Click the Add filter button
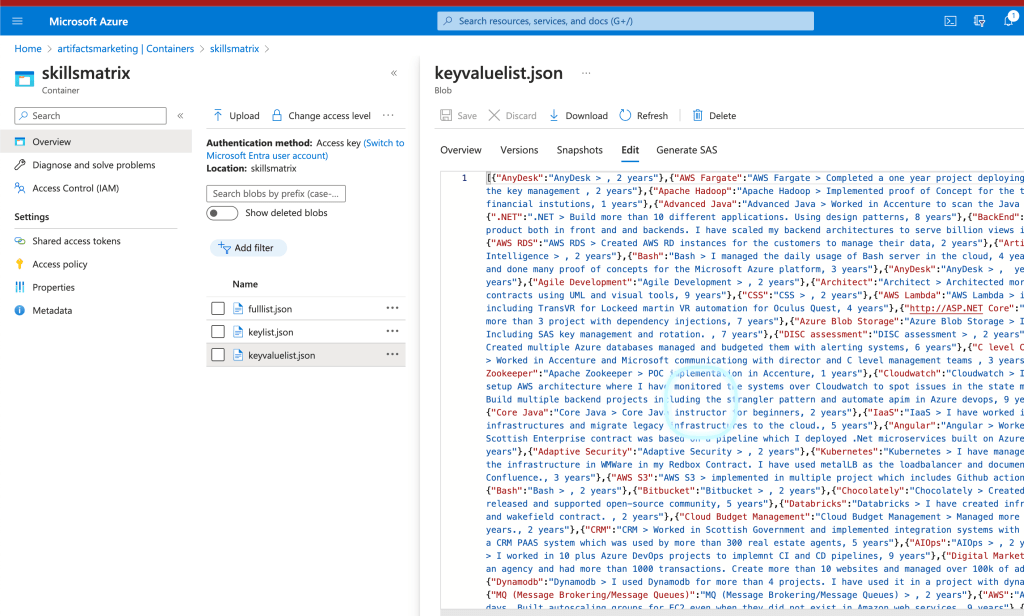 tap(248, 248)
